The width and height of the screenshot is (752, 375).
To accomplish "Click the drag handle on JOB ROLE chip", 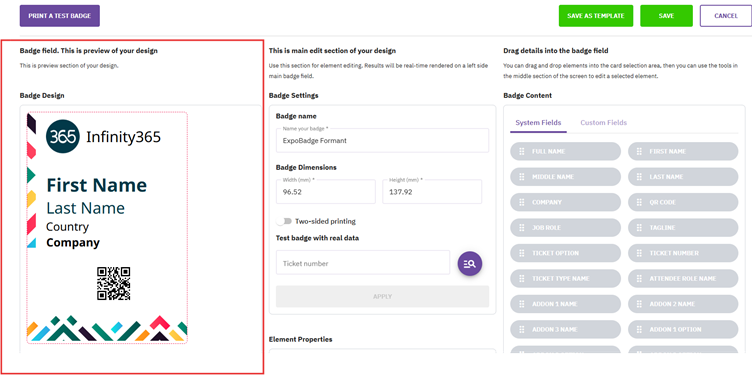I will 521,228.
